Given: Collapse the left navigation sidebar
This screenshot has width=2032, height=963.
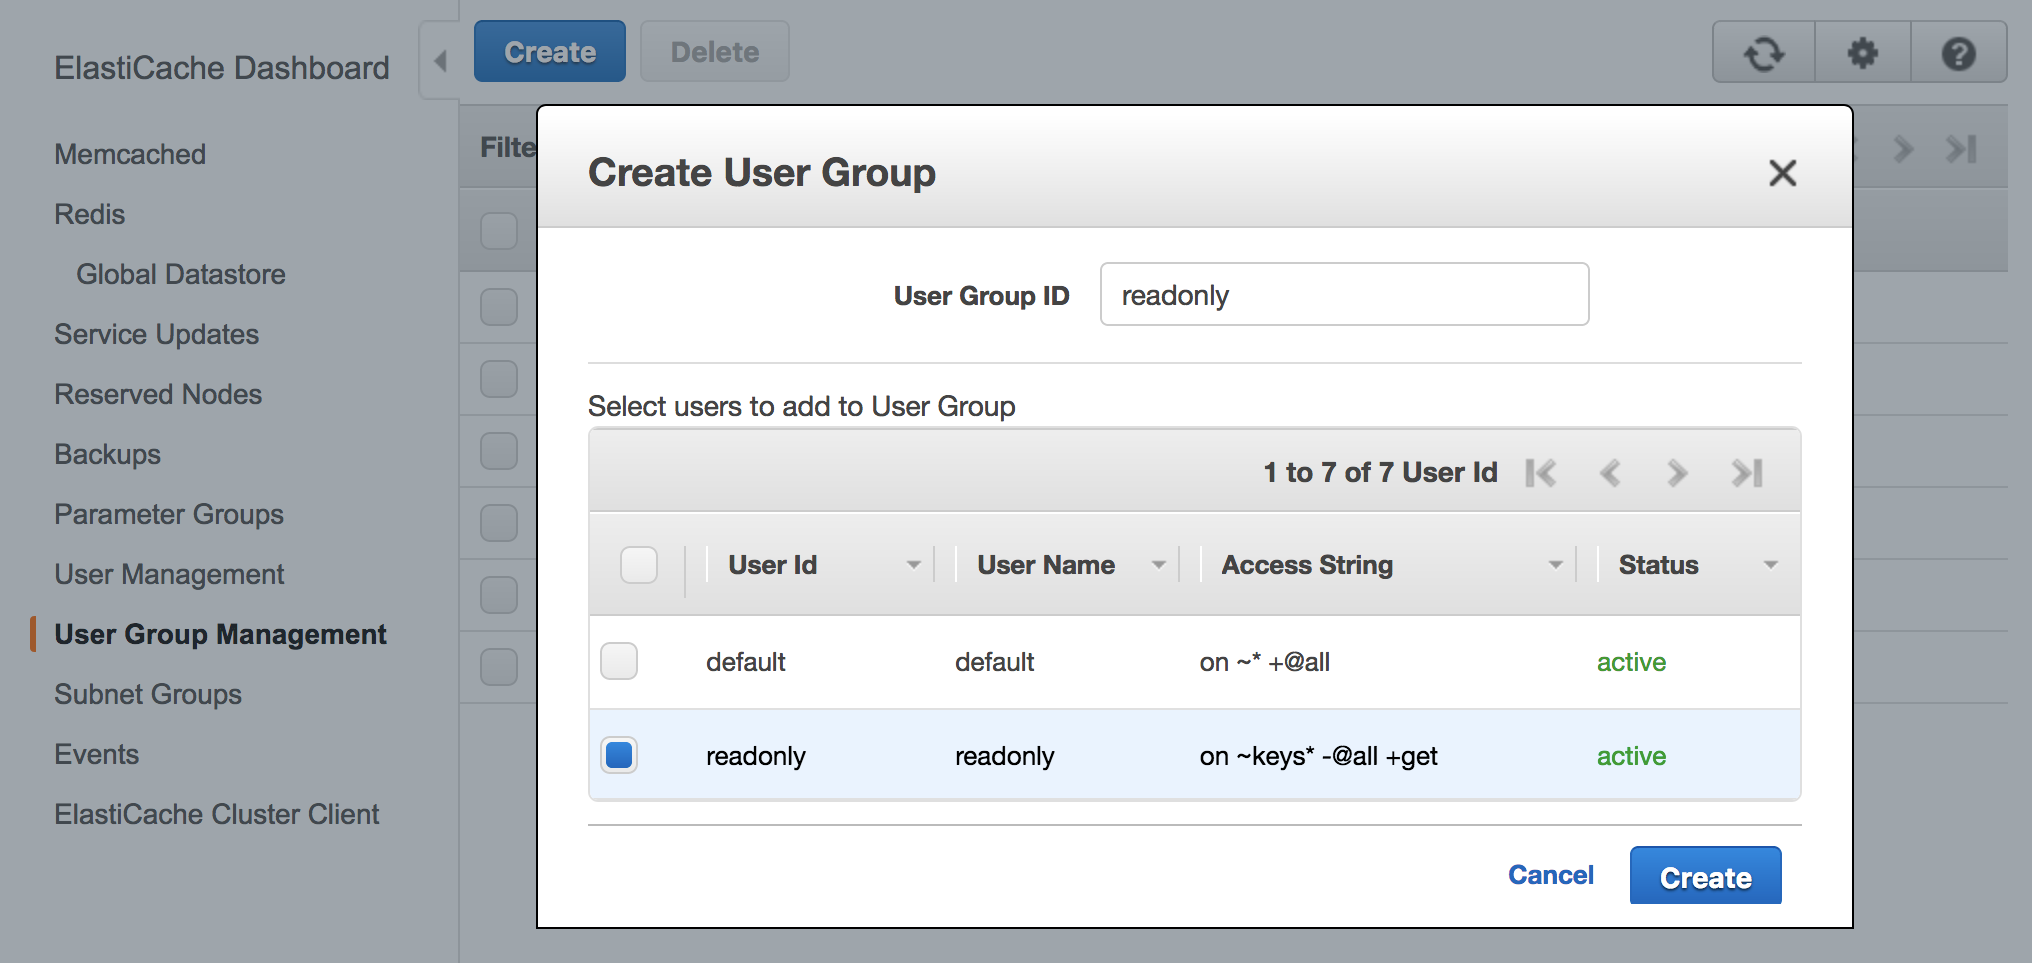Looking at the screenshot, I should (440, 61).
